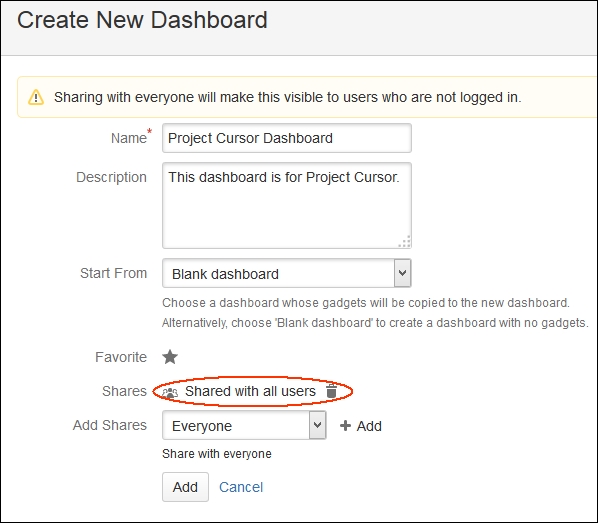Delete the 'Shared with all users' share
Screen dimensions: 598x523
tap(331, 391)
